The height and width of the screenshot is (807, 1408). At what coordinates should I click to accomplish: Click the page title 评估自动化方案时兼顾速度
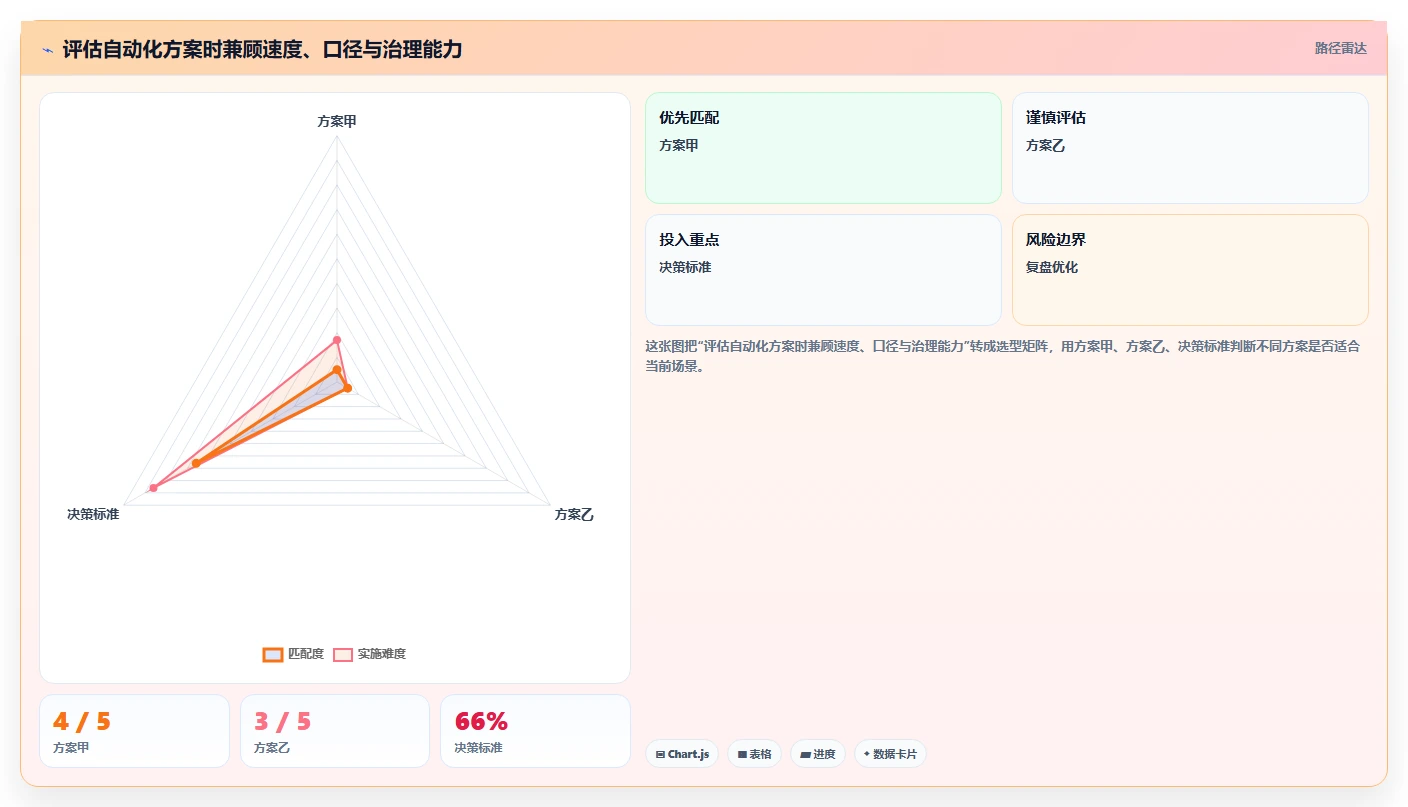(262, 49)
